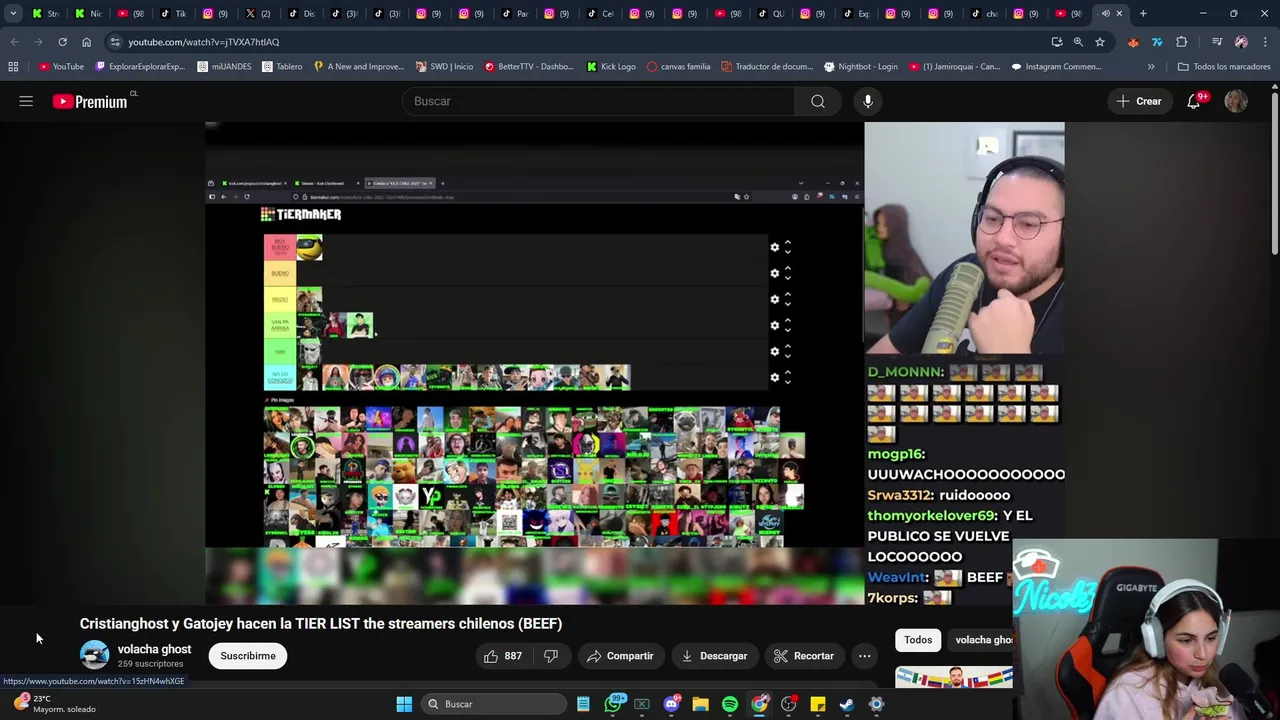Open the Tablero bookmark
This screenshot has height=720, width=1280.
click(x=282, y=67)
